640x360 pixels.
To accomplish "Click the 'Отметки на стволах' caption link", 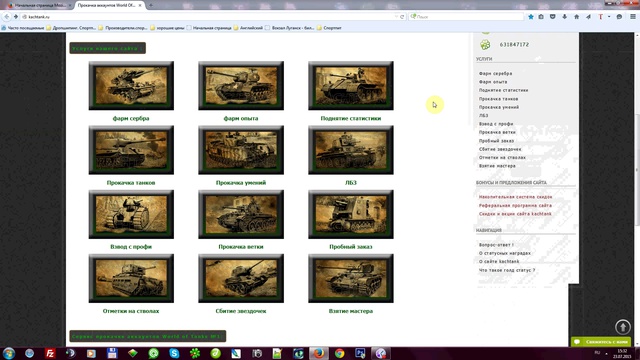I will [x=131, y=311].
